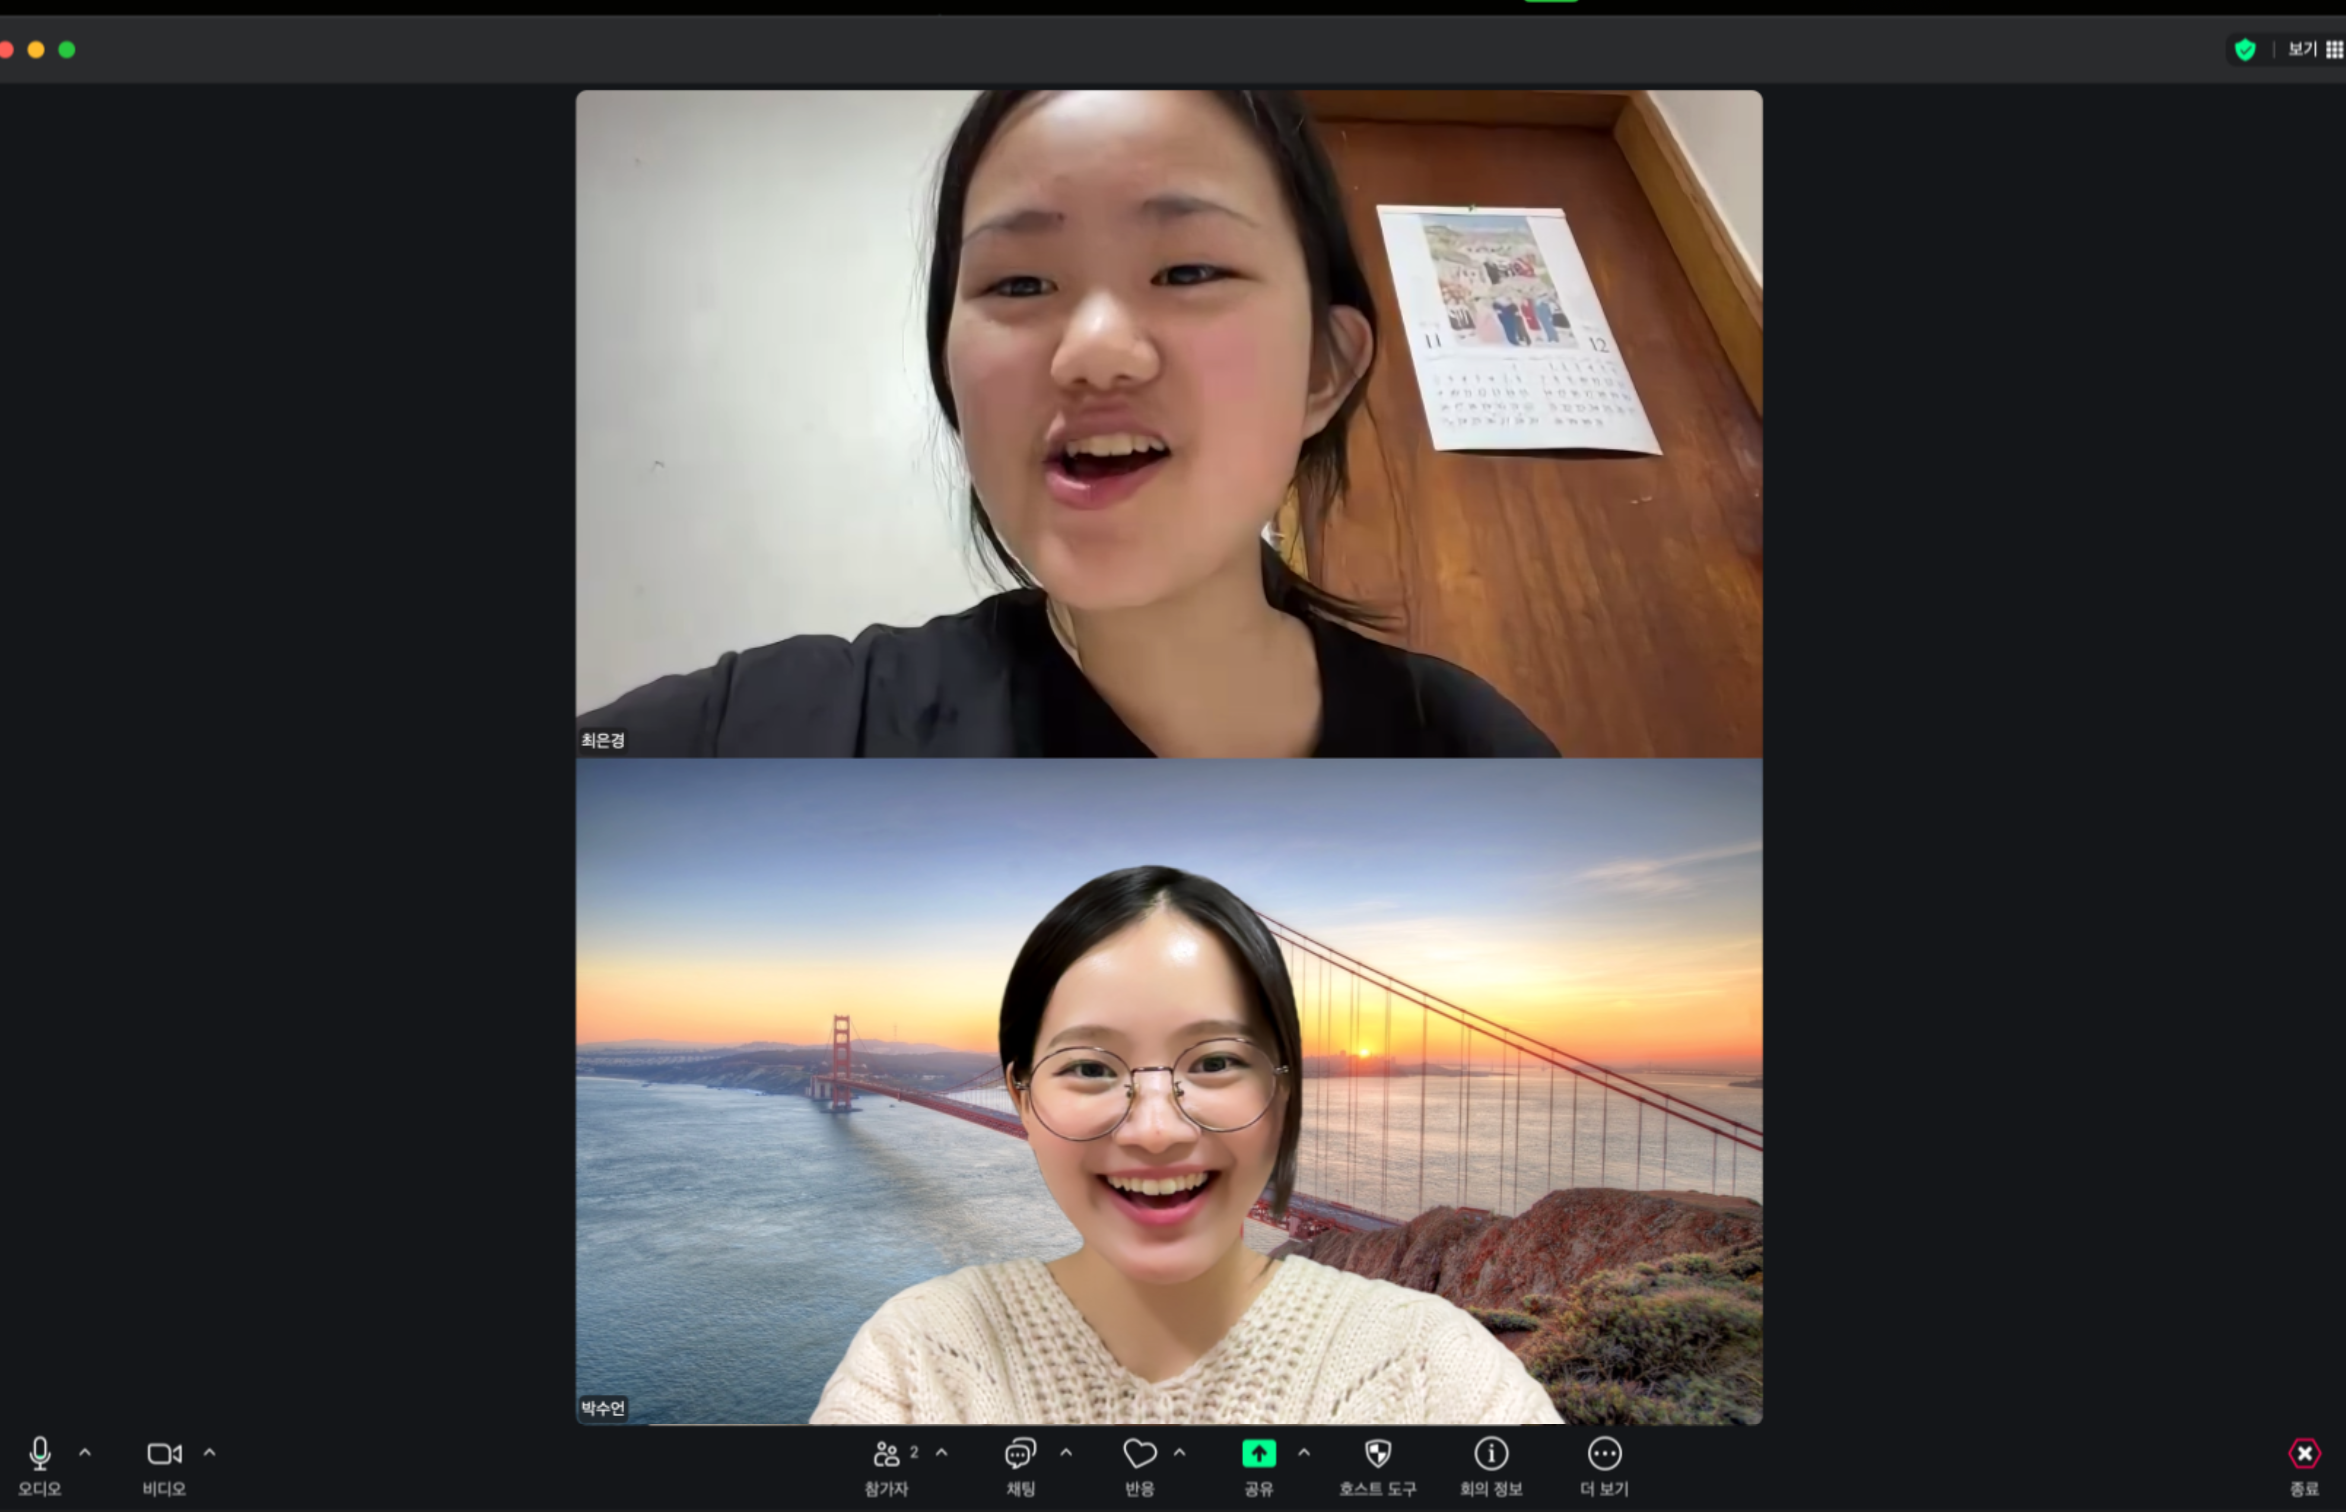The image size is (2346, 1512).
Task: Expand the share options chevron beside 공유
Action: point(1304,1452)
